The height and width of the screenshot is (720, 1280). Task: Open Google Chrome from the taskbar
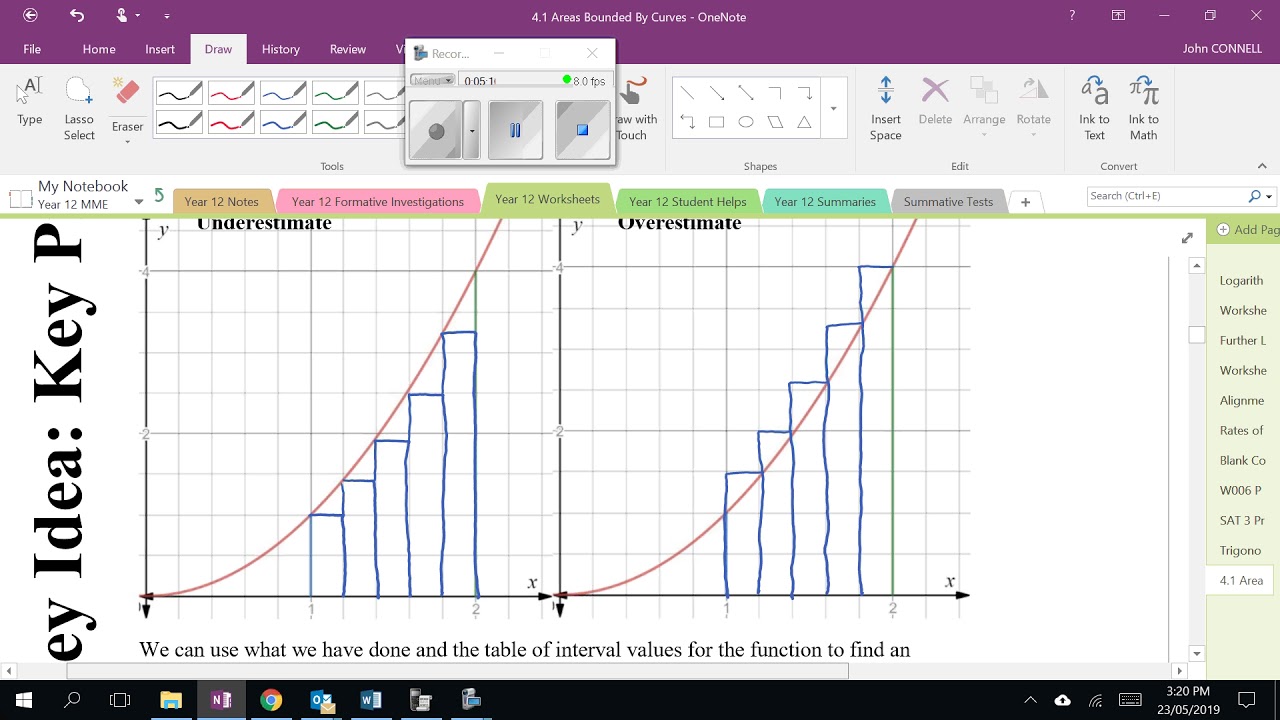271,700
